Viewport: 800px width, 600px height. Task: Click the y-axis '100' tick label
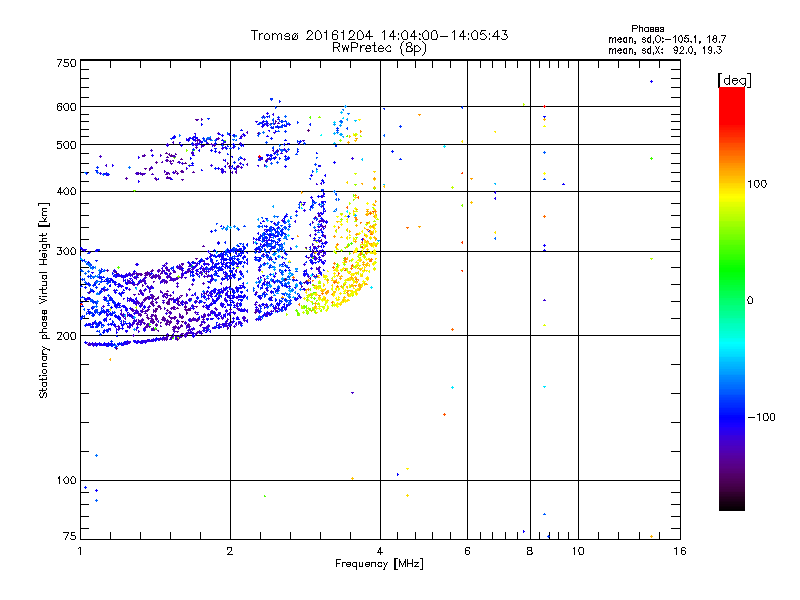66,480
